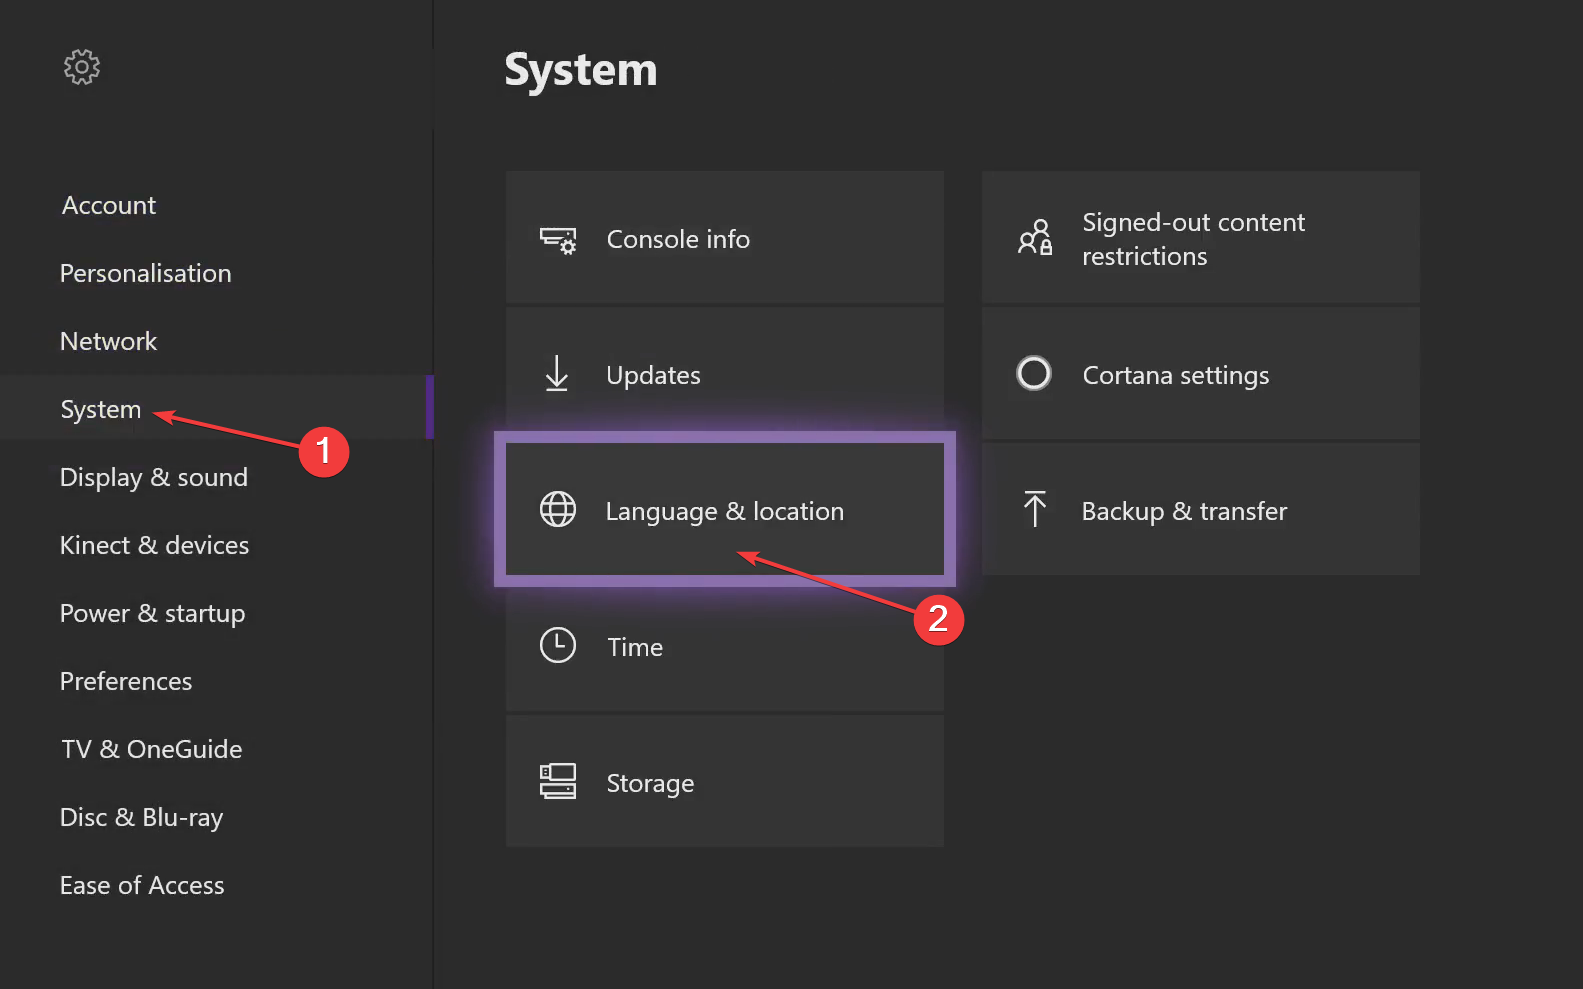Click the Console info icon

coord(558,240)
